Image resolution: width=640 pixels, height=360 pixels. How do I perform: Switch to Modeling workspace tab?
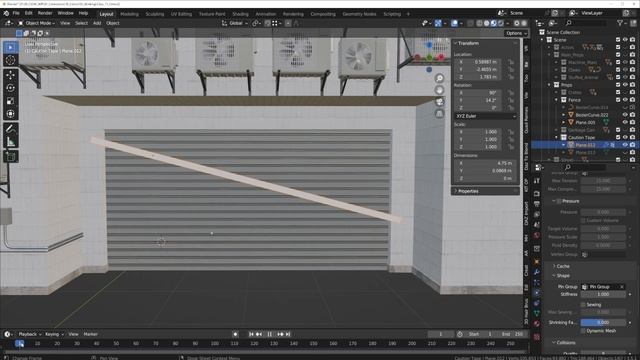[129, 14]
